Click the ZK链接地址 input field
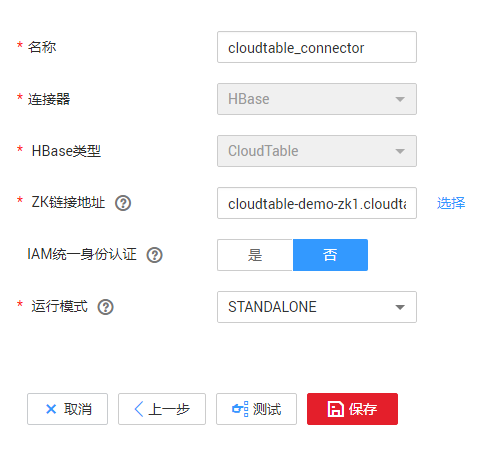This screenshot has width=487, height=451. 317,203
